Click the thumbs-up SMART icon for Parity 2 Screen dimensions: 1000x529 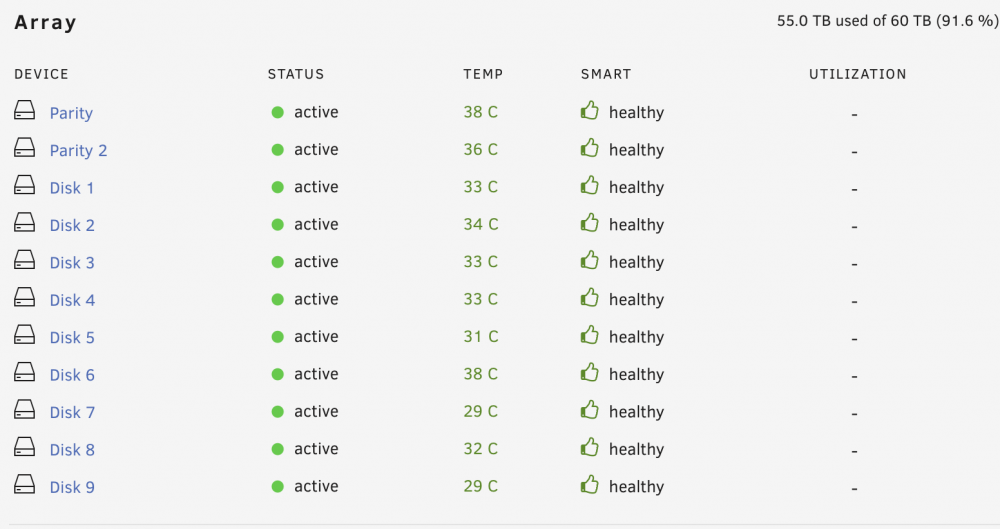click(x=590, y=148)
